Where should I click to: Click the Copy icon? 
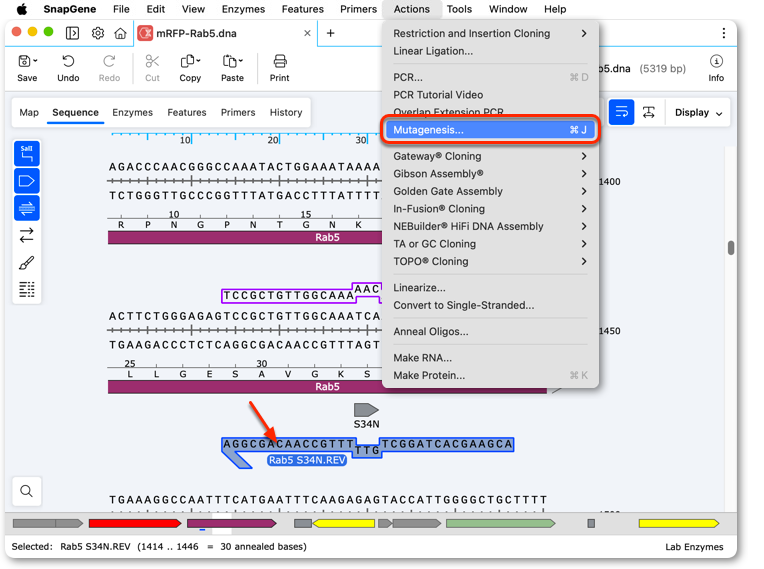(x=187, y=61)
